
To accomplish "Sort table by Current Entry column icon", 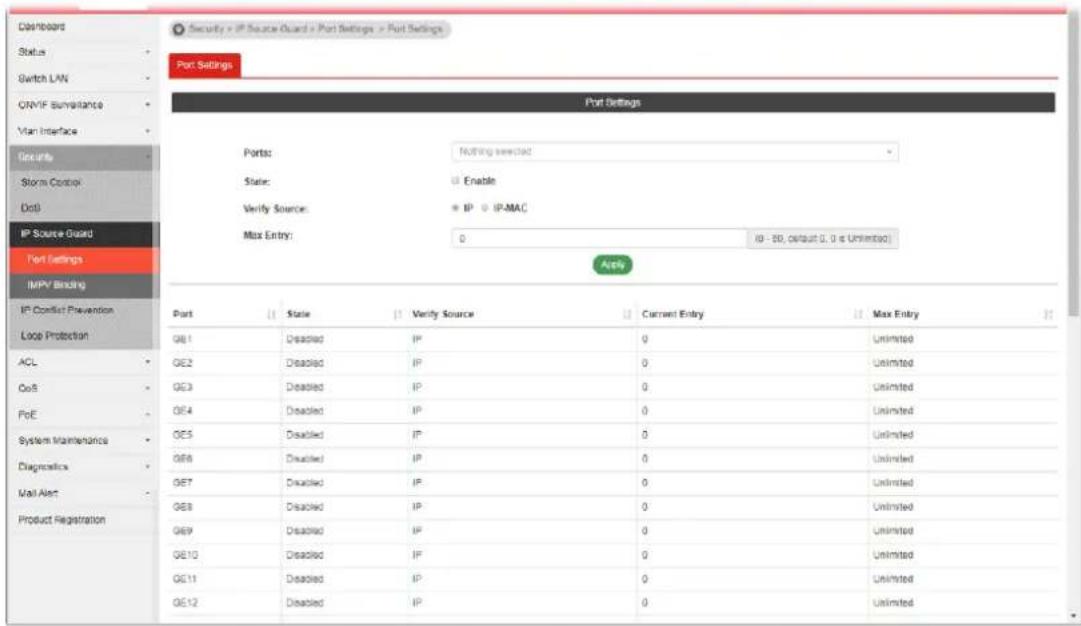I will click(858, 314).
